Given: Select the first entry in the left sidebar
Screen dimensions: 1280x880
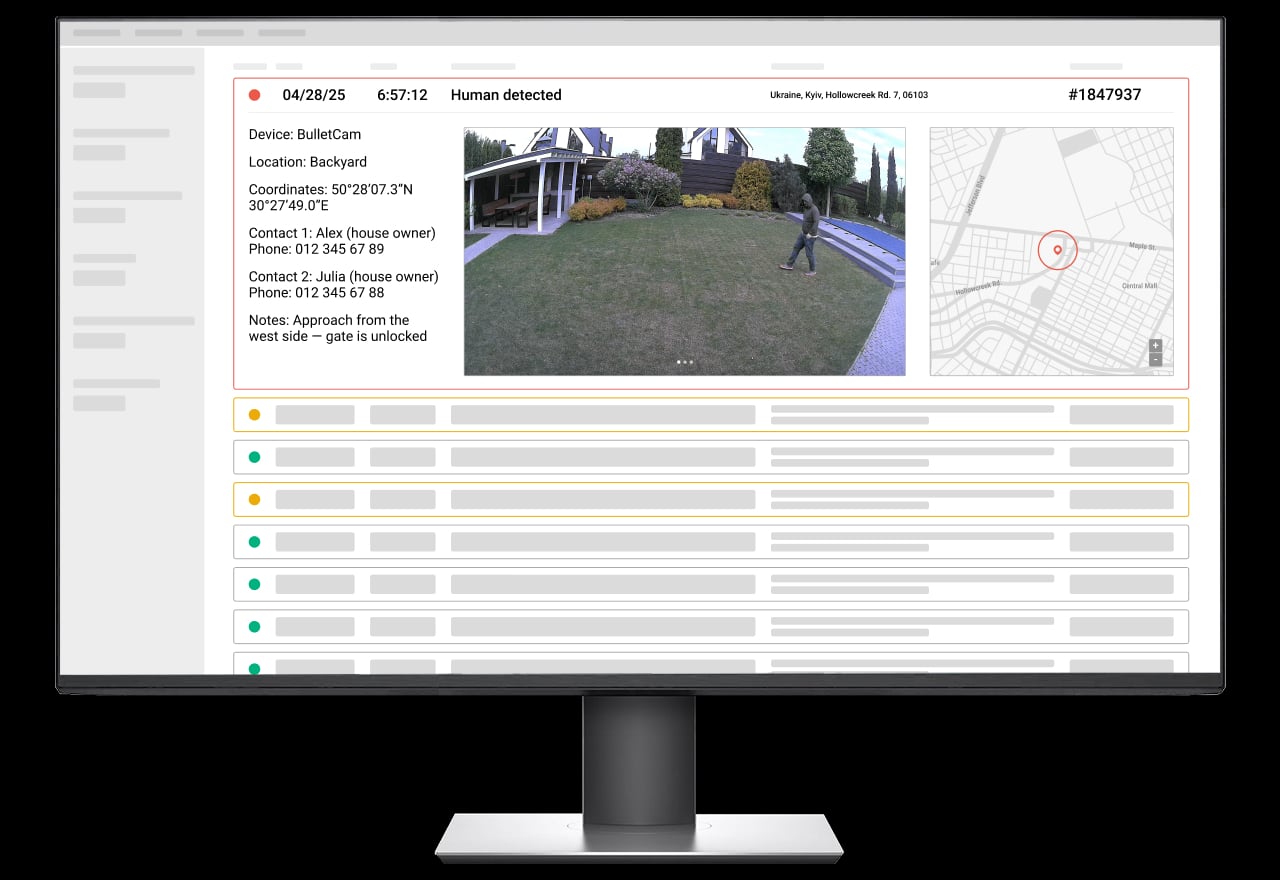Looking at the screenshot, I should [133, 71].
